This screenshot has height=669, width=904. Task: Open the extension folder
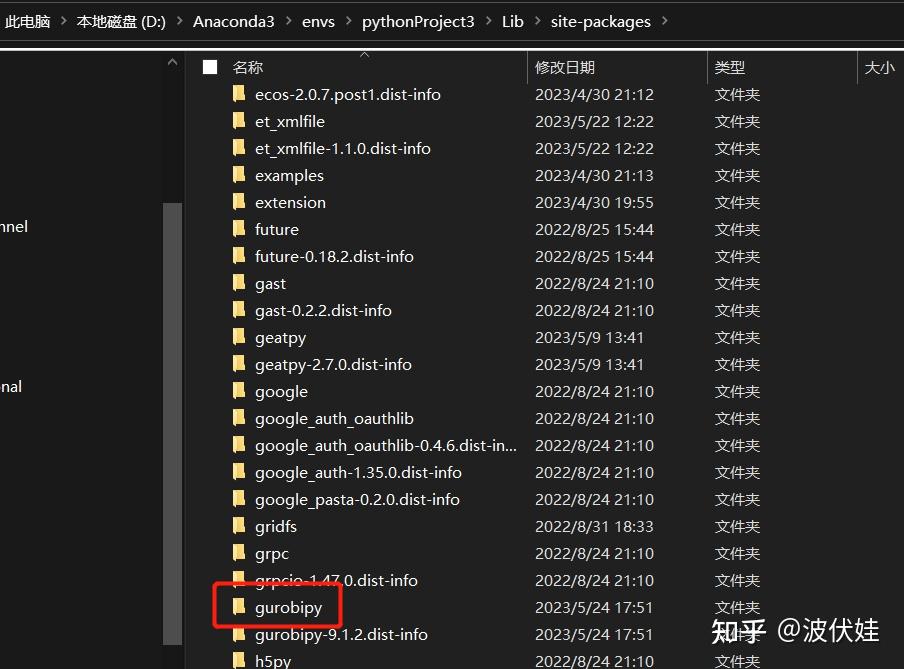(x=290, y=202)
